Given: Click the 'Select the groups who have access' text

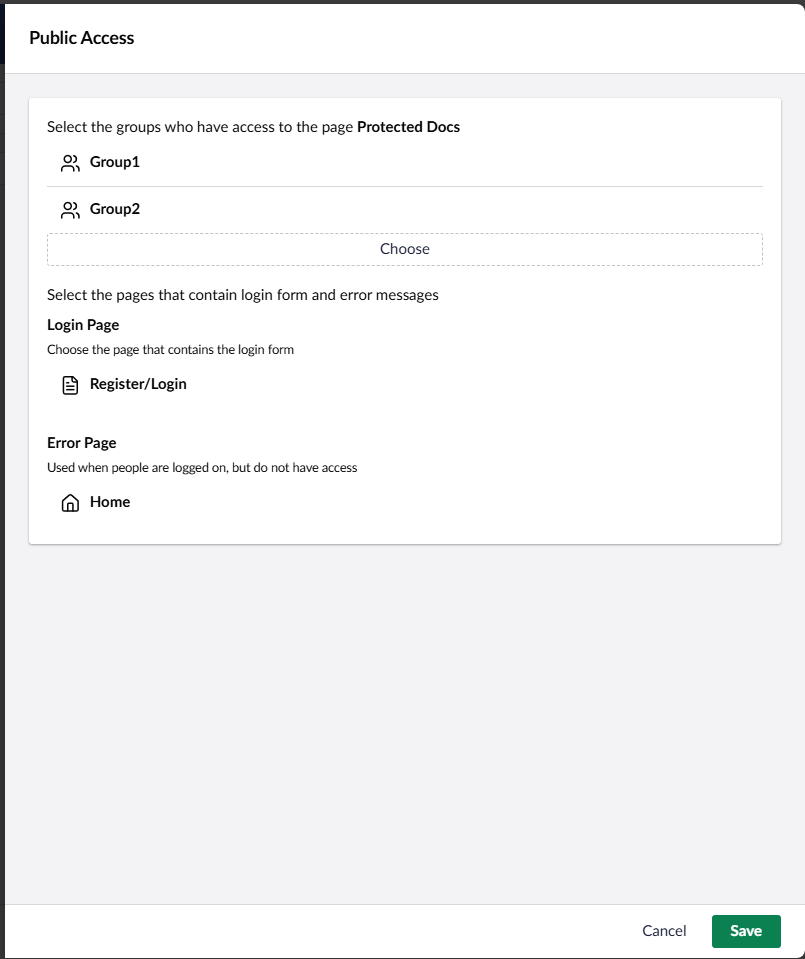Looking at the screenshot, I should point(200,127).
